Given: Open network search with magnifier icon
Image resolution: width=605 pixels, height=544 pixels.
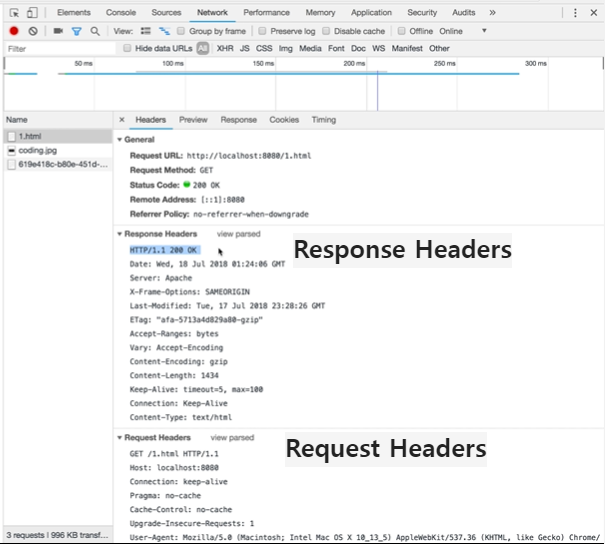Looking at the screenshot, I should coord(95,31).
